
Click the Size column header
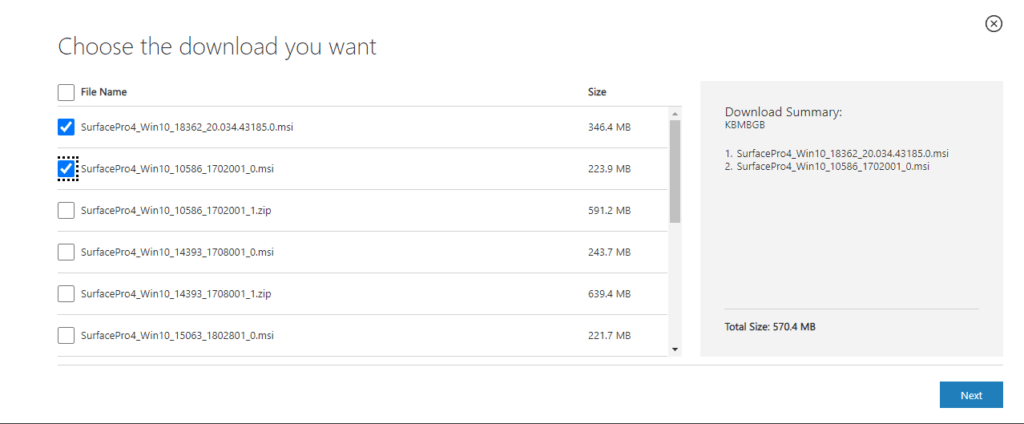[597, 92]
